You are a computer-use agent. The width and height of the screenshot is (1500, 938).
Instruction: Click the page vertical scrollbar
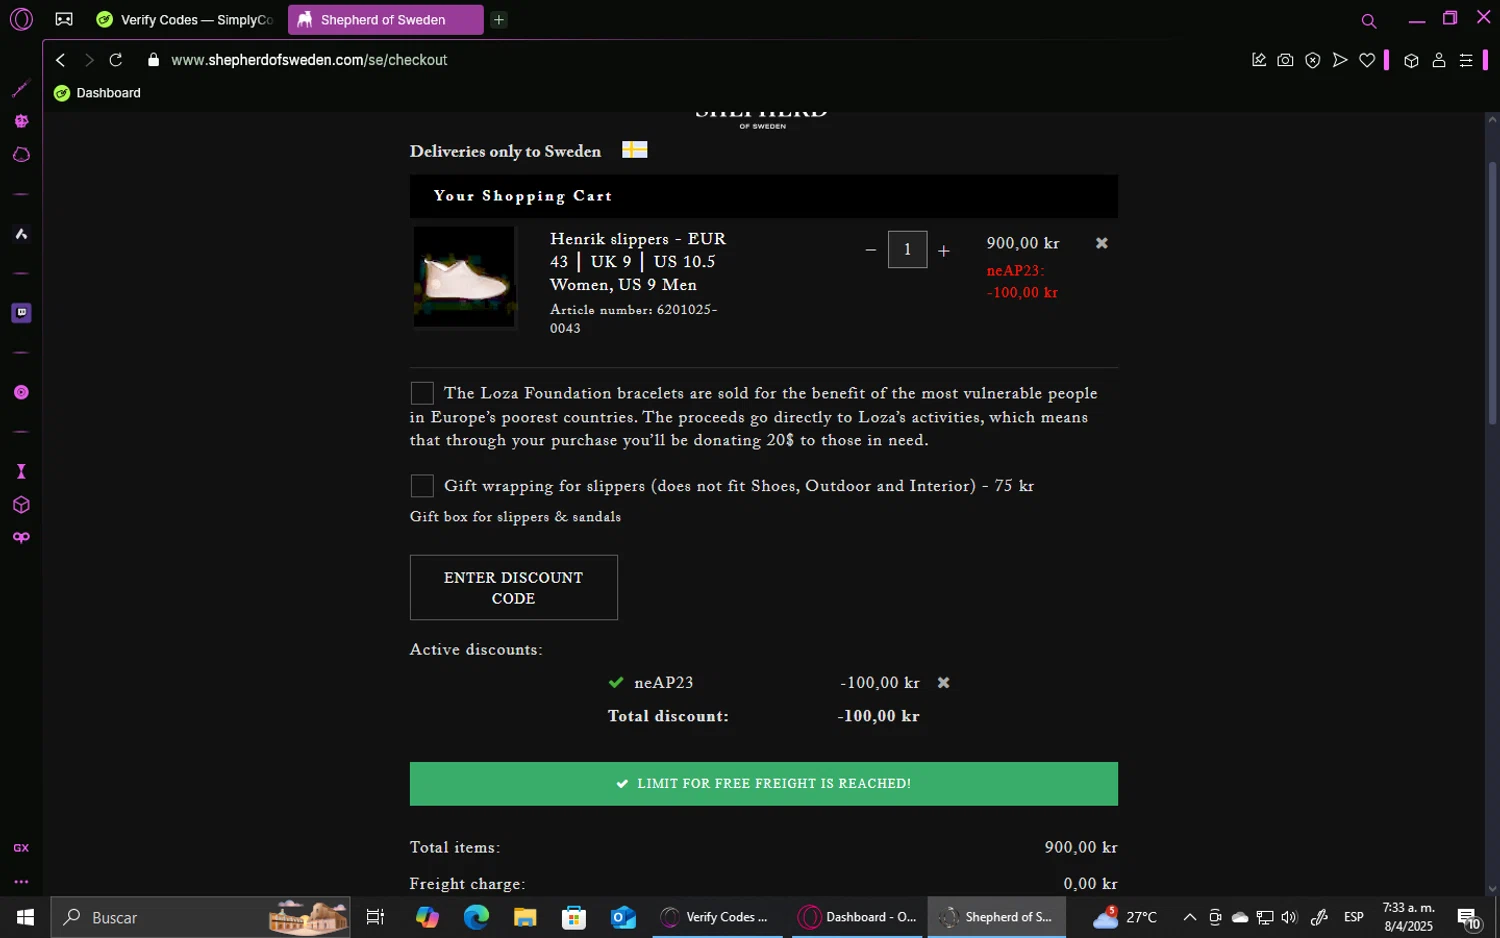tap(1492, 292)
